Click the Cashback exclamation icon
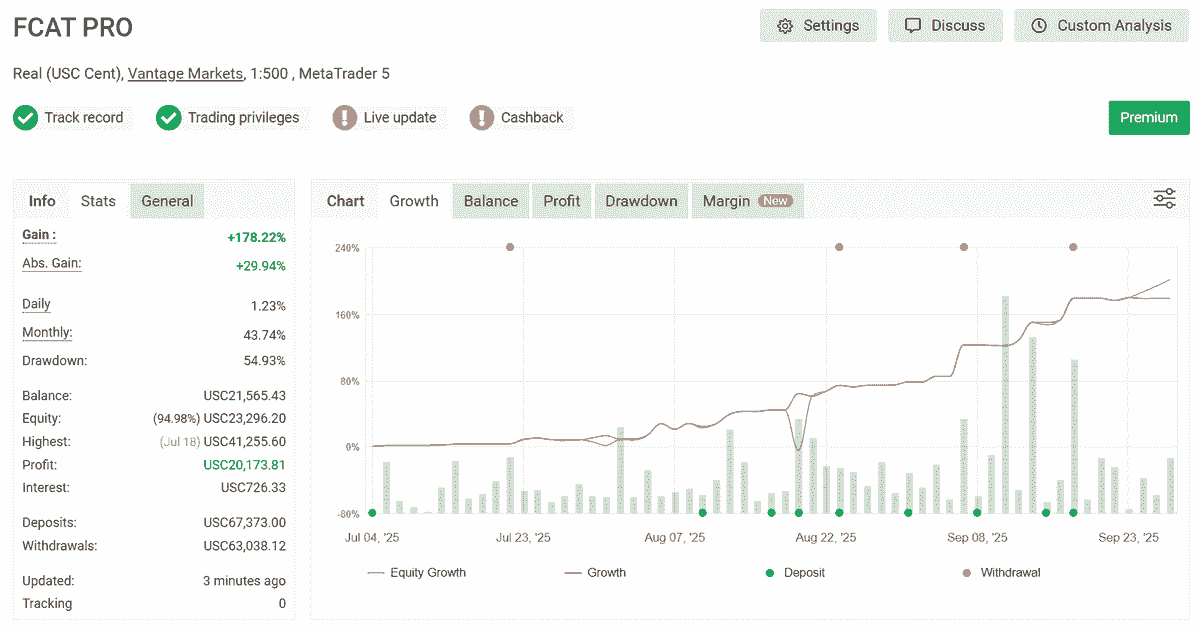Screen dimensions: 1200x632 (x=482, y=118)
